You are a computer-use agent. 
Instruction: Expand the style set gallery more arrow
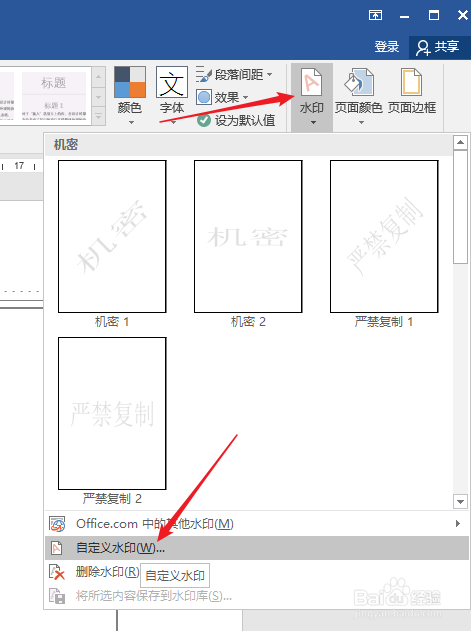point(99,117)
